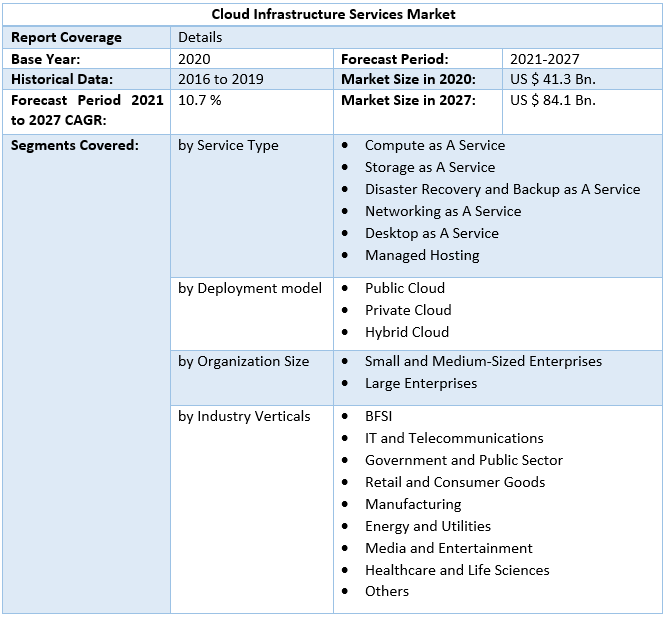The image size is (668, 617).
Task: Click the 'BFSI' list item
Action: 380,416
